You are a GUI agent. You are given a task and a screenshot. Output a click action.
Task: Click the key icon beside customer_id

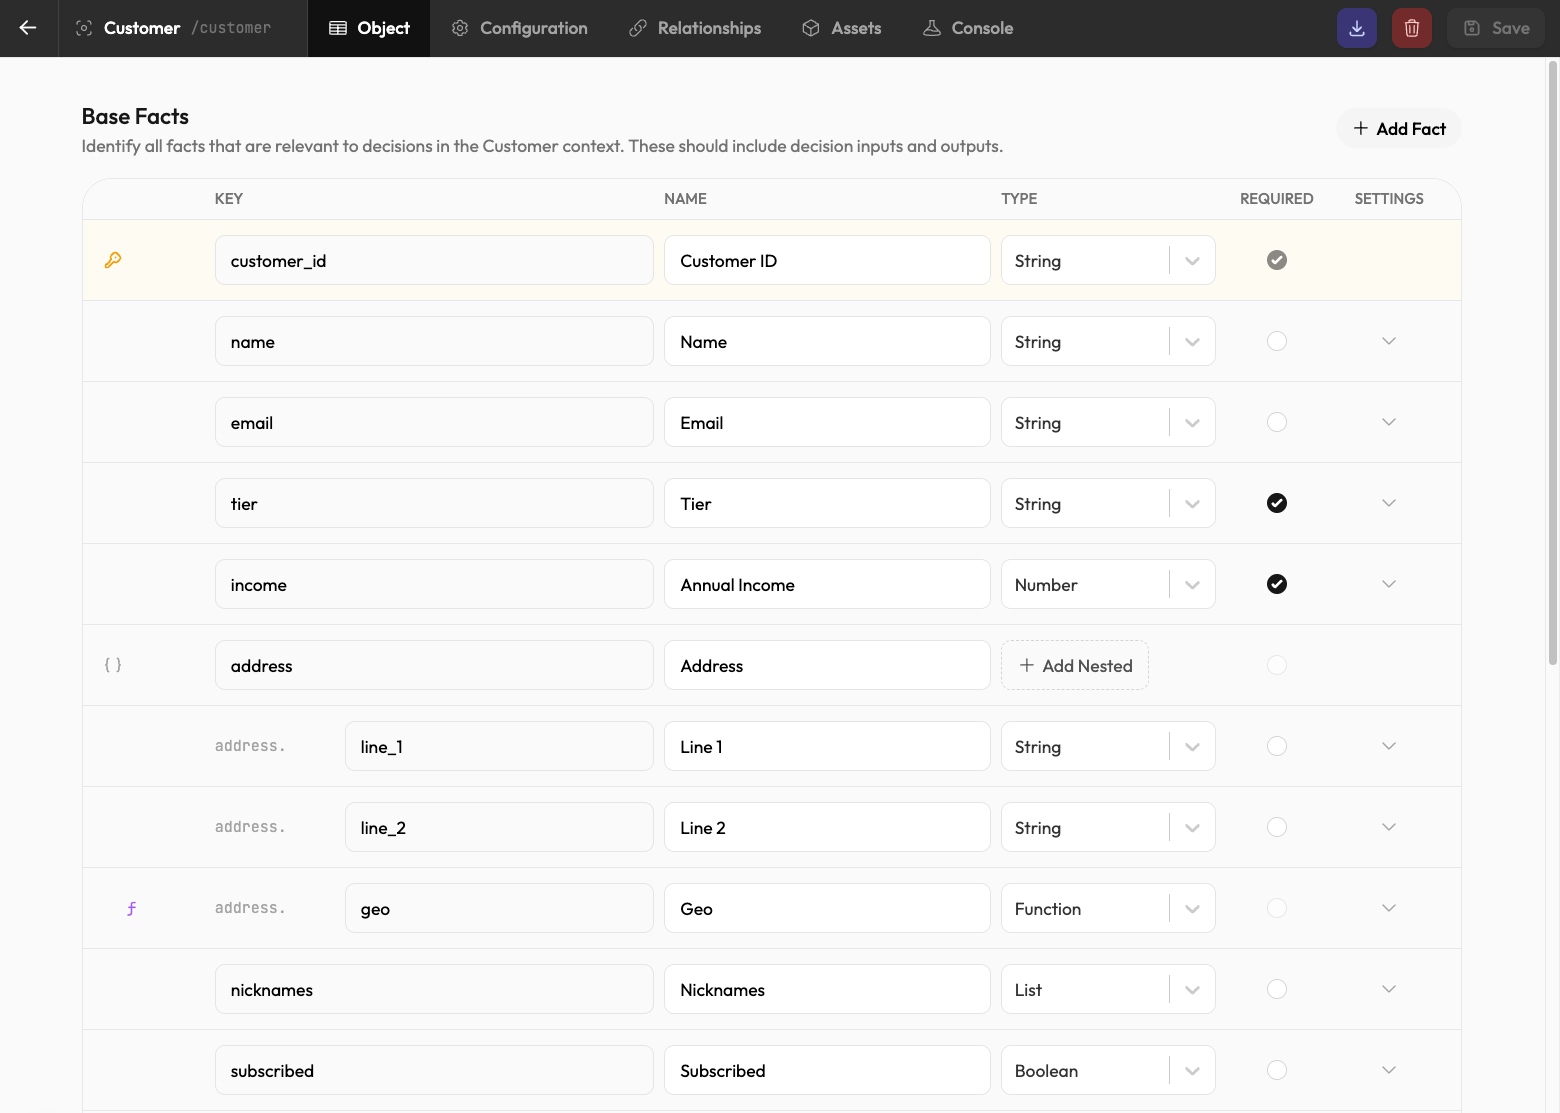[113, 260]
